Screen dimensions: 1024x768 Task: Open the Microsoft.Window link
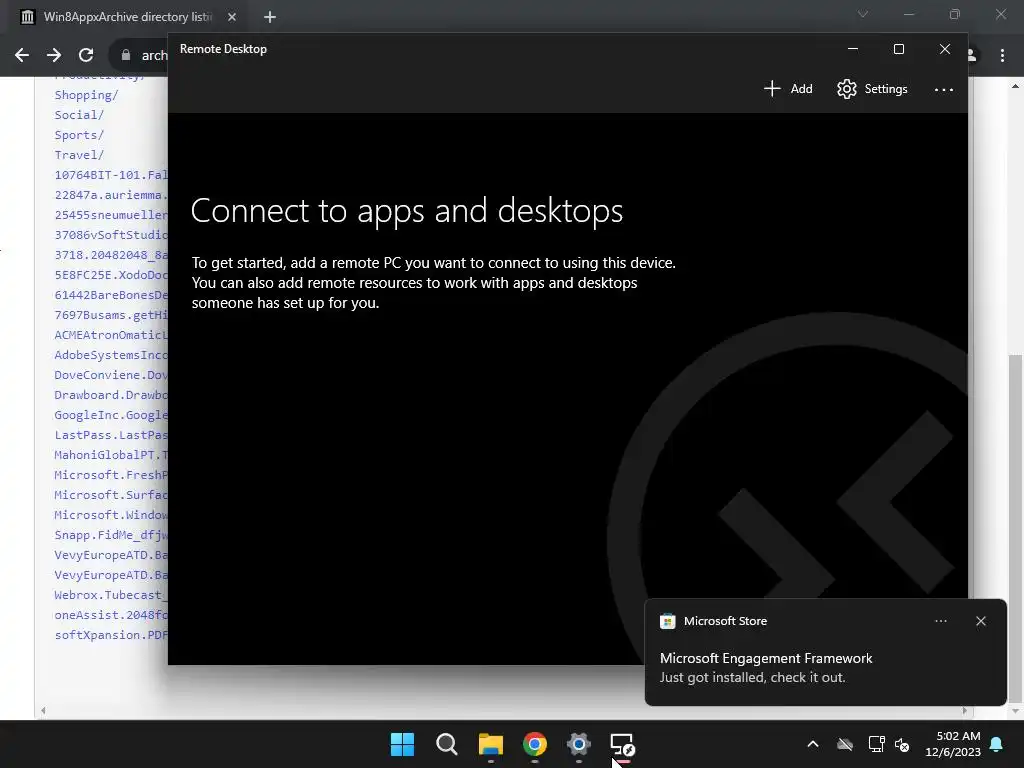[x=111, y=515]
